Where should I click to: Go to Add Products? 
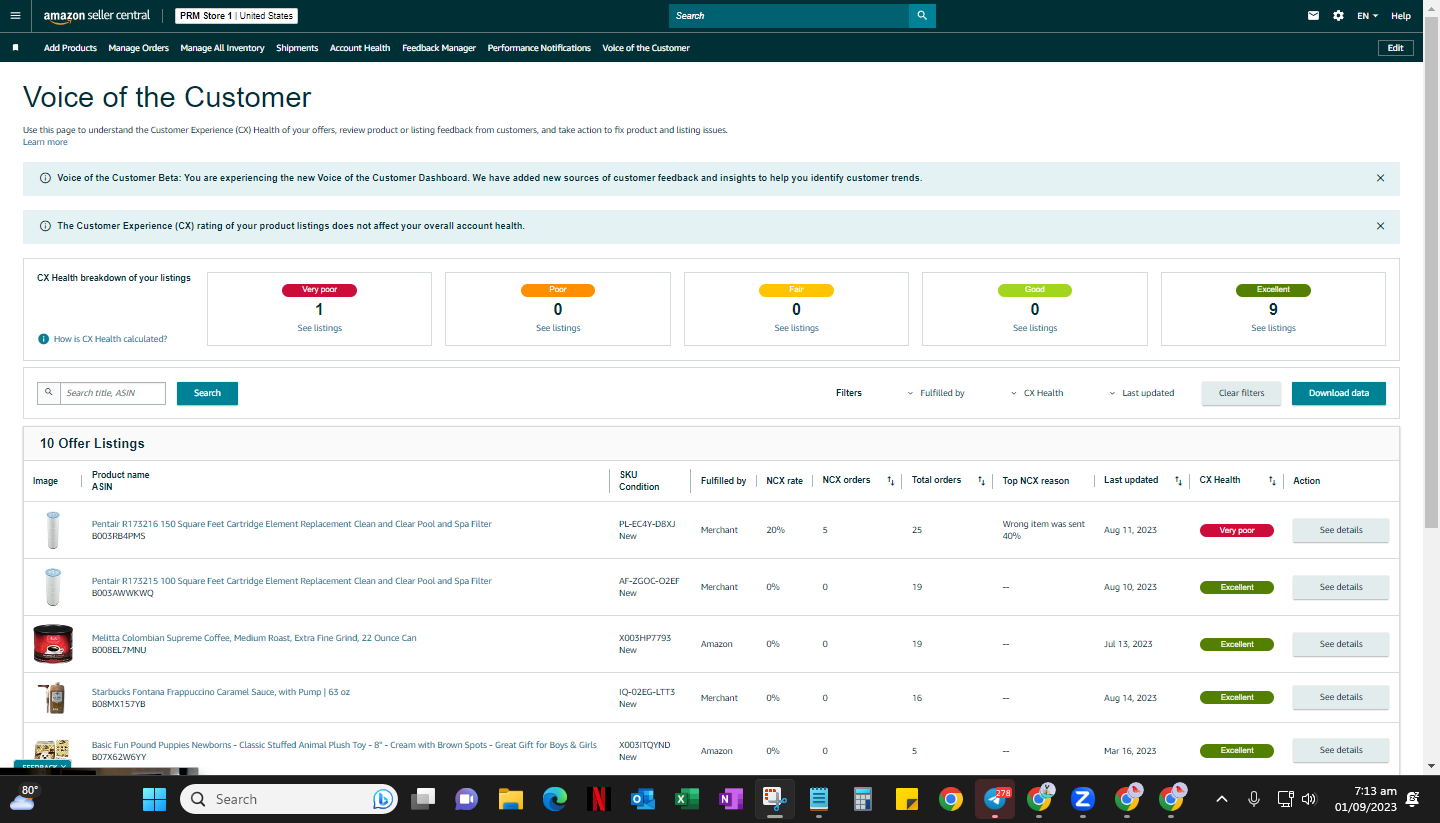pyautogui.click(x=70, y=48)
